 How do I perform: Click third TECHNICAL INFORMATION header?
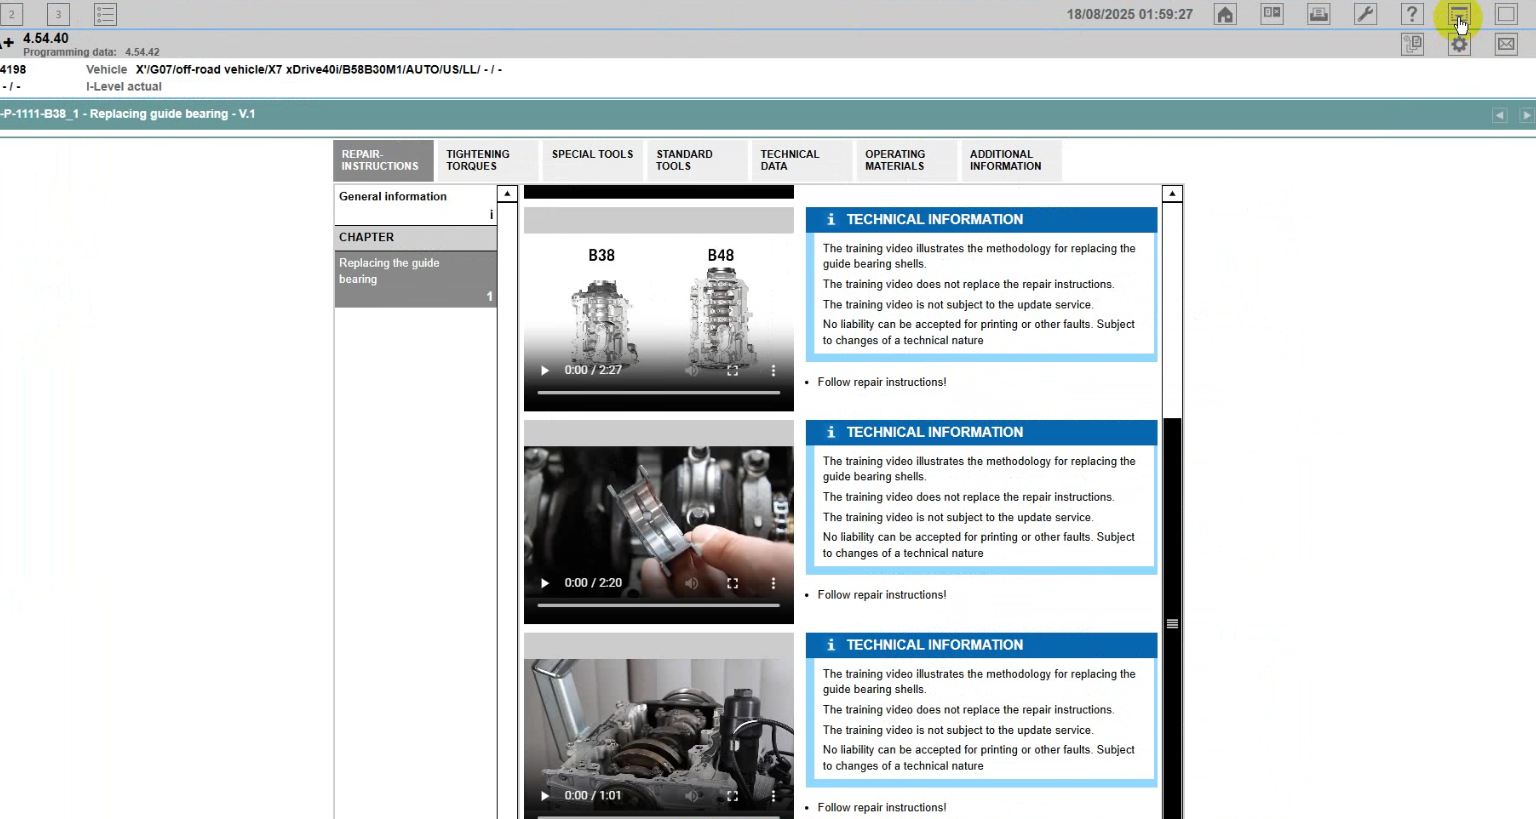pyautogui.click(x=981, y=646)
